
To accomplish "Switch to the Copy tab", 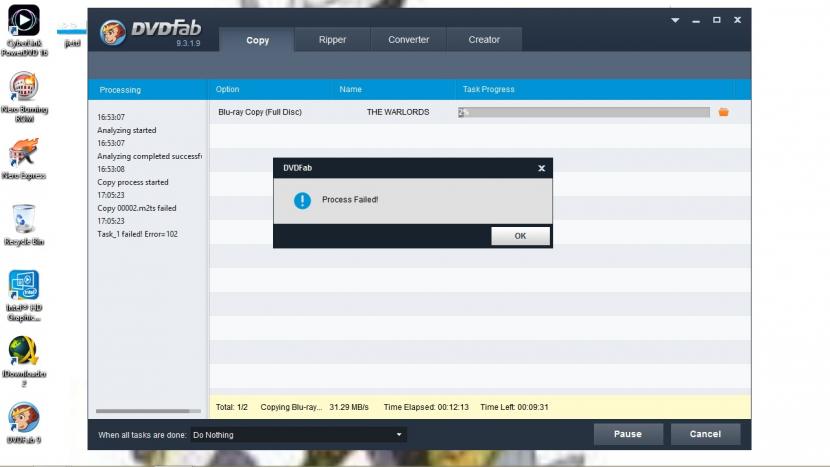I will coord(257,40).
